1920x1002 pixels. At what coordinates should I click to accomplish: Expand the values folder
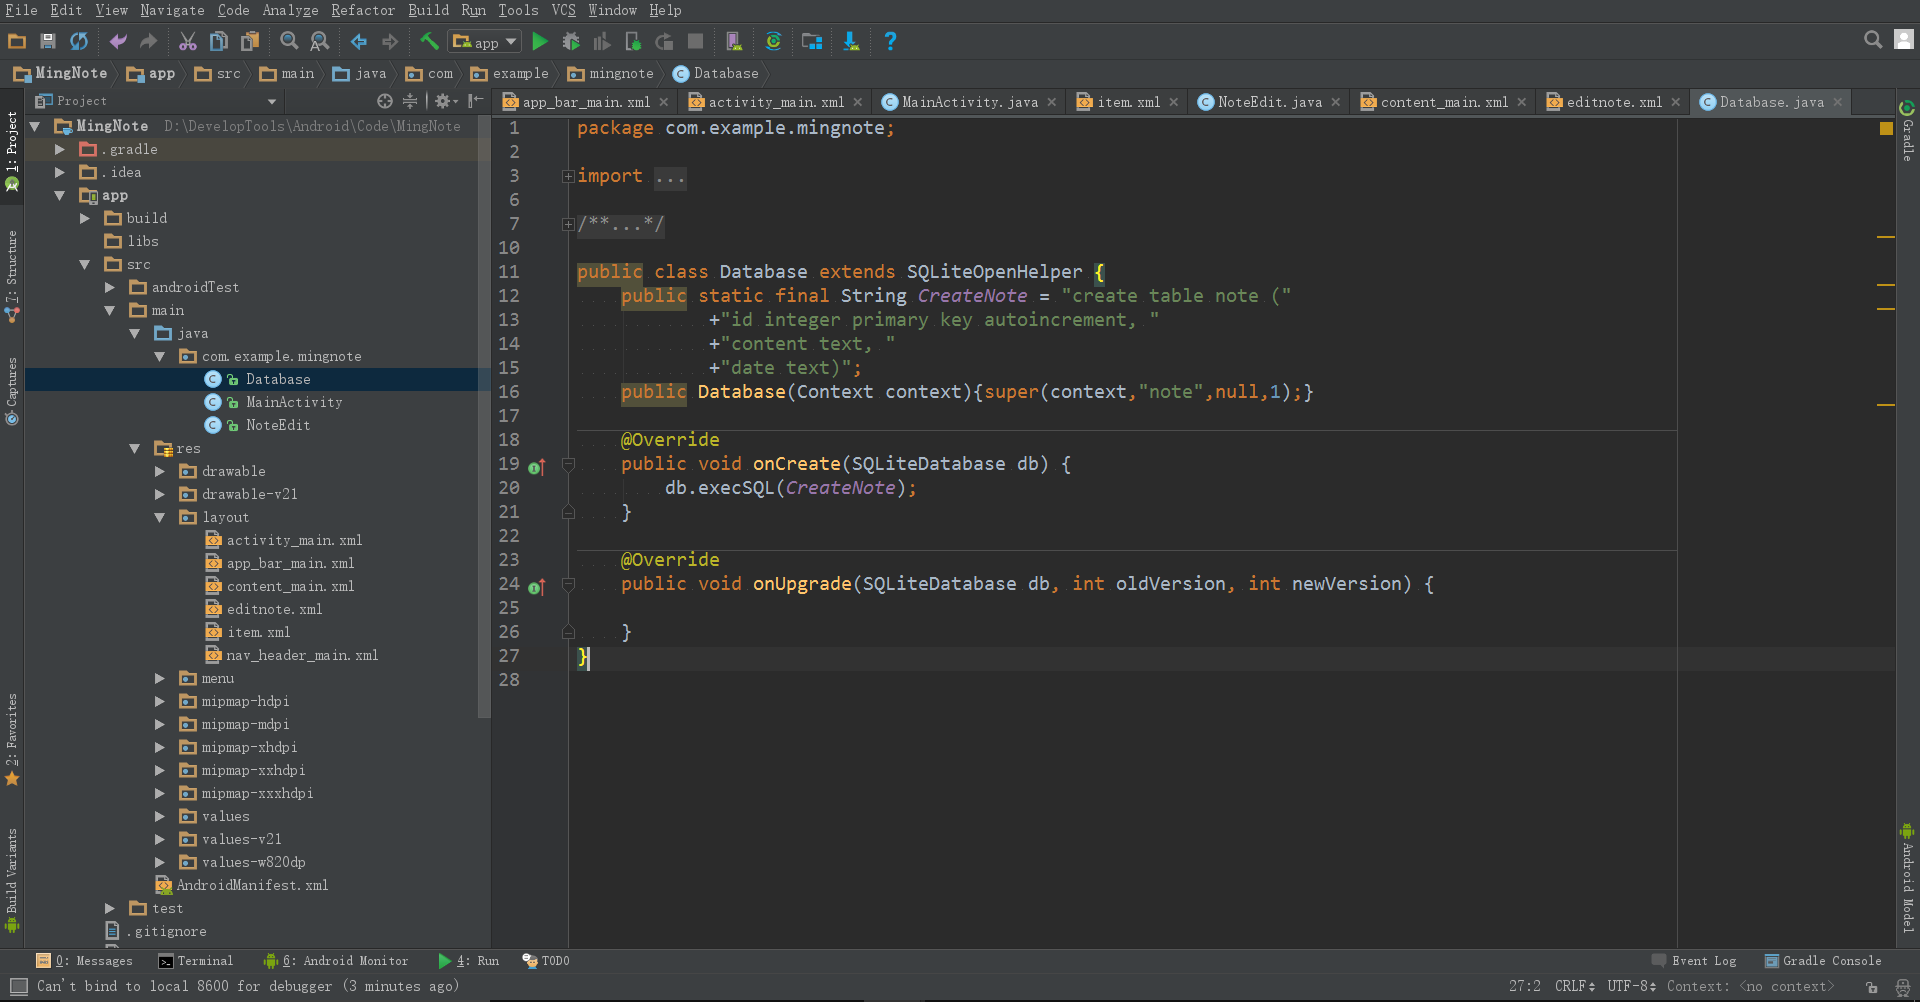click(160, 816)
